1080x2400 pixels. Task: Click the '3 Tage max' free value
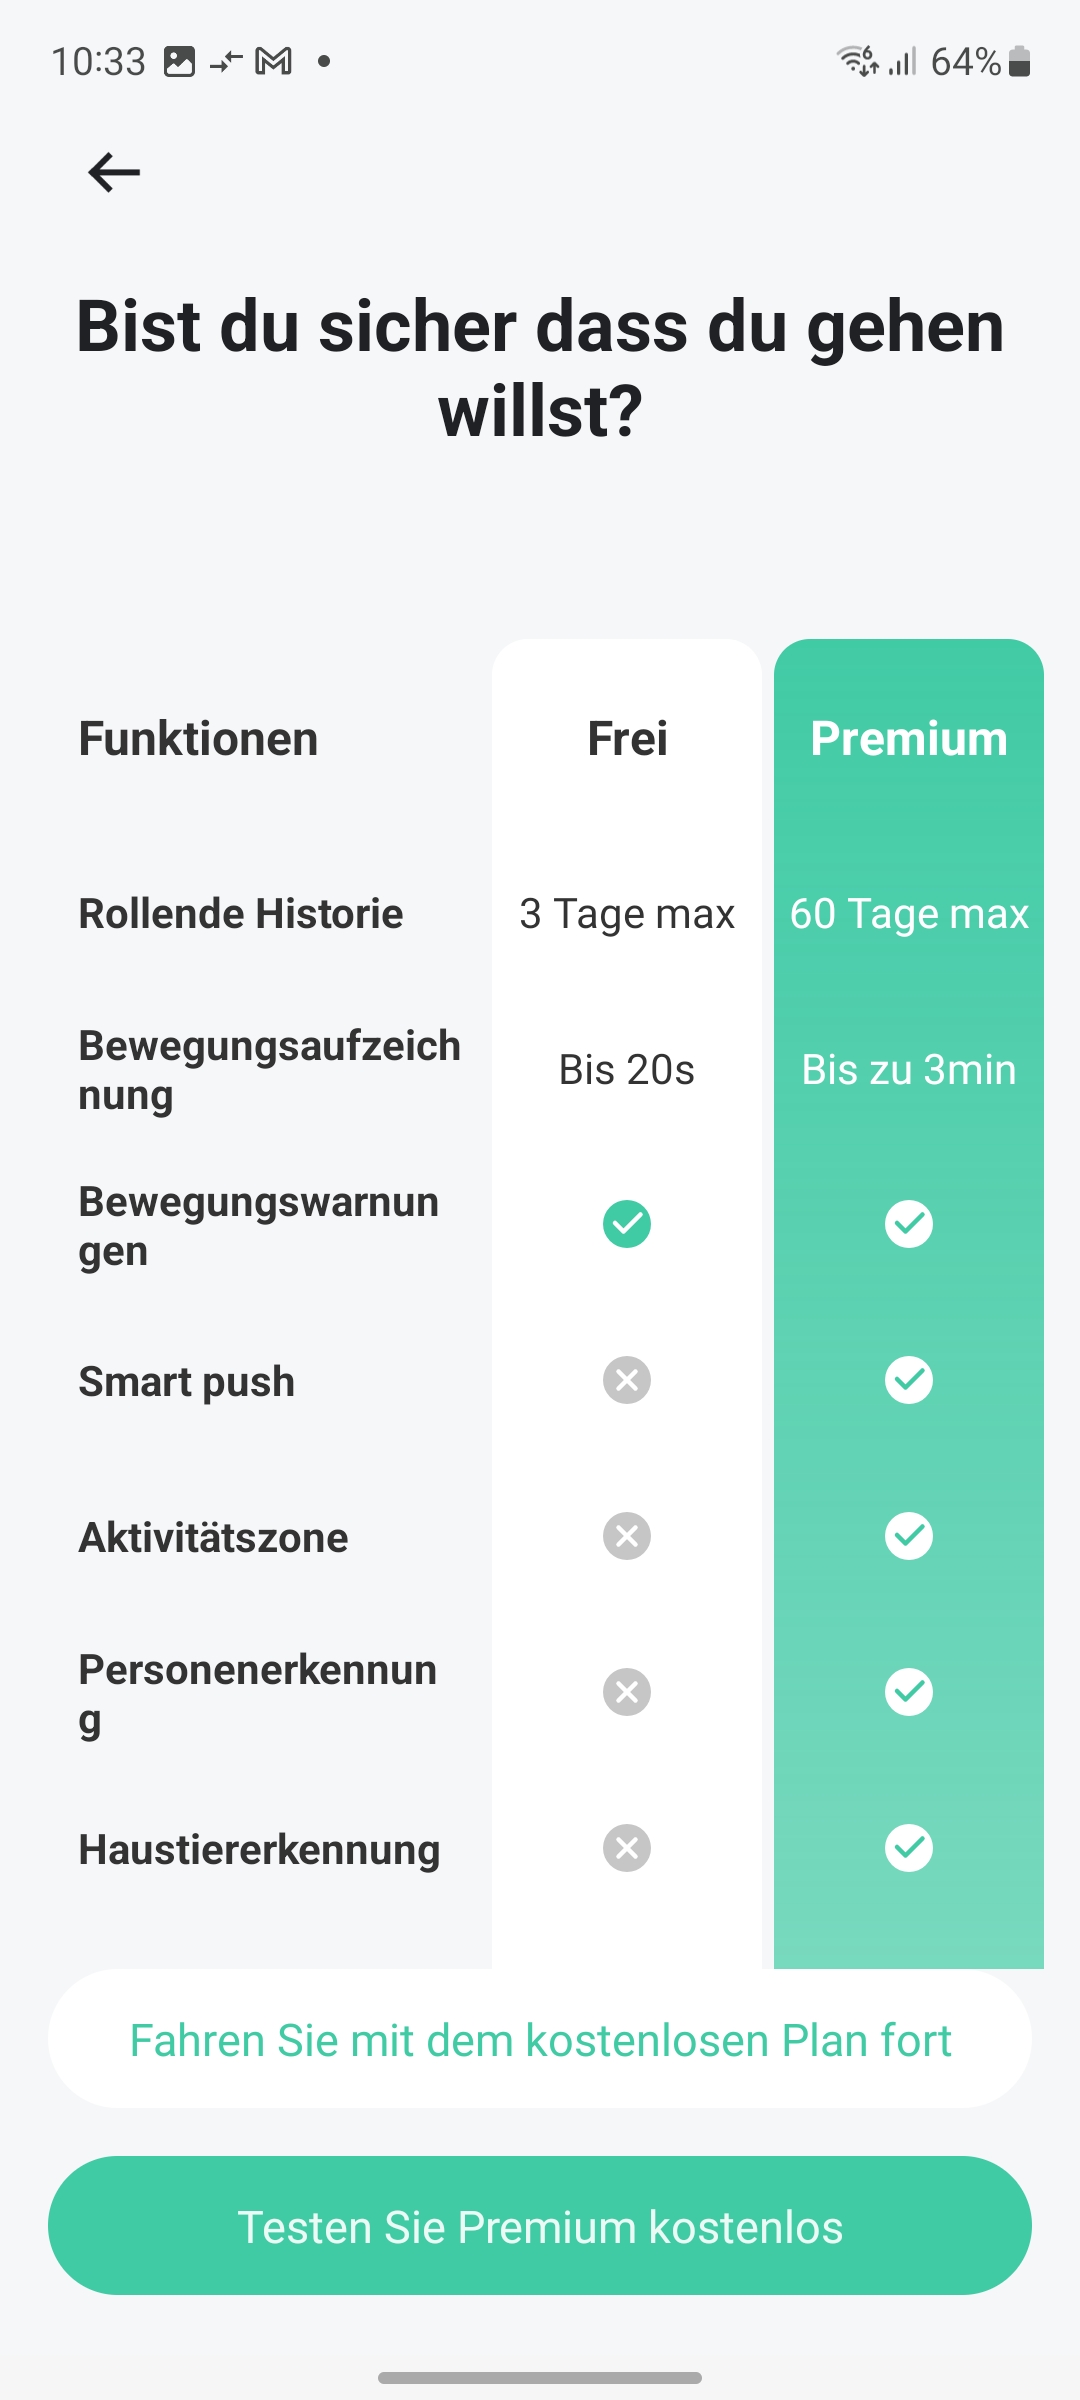point(627,914)
